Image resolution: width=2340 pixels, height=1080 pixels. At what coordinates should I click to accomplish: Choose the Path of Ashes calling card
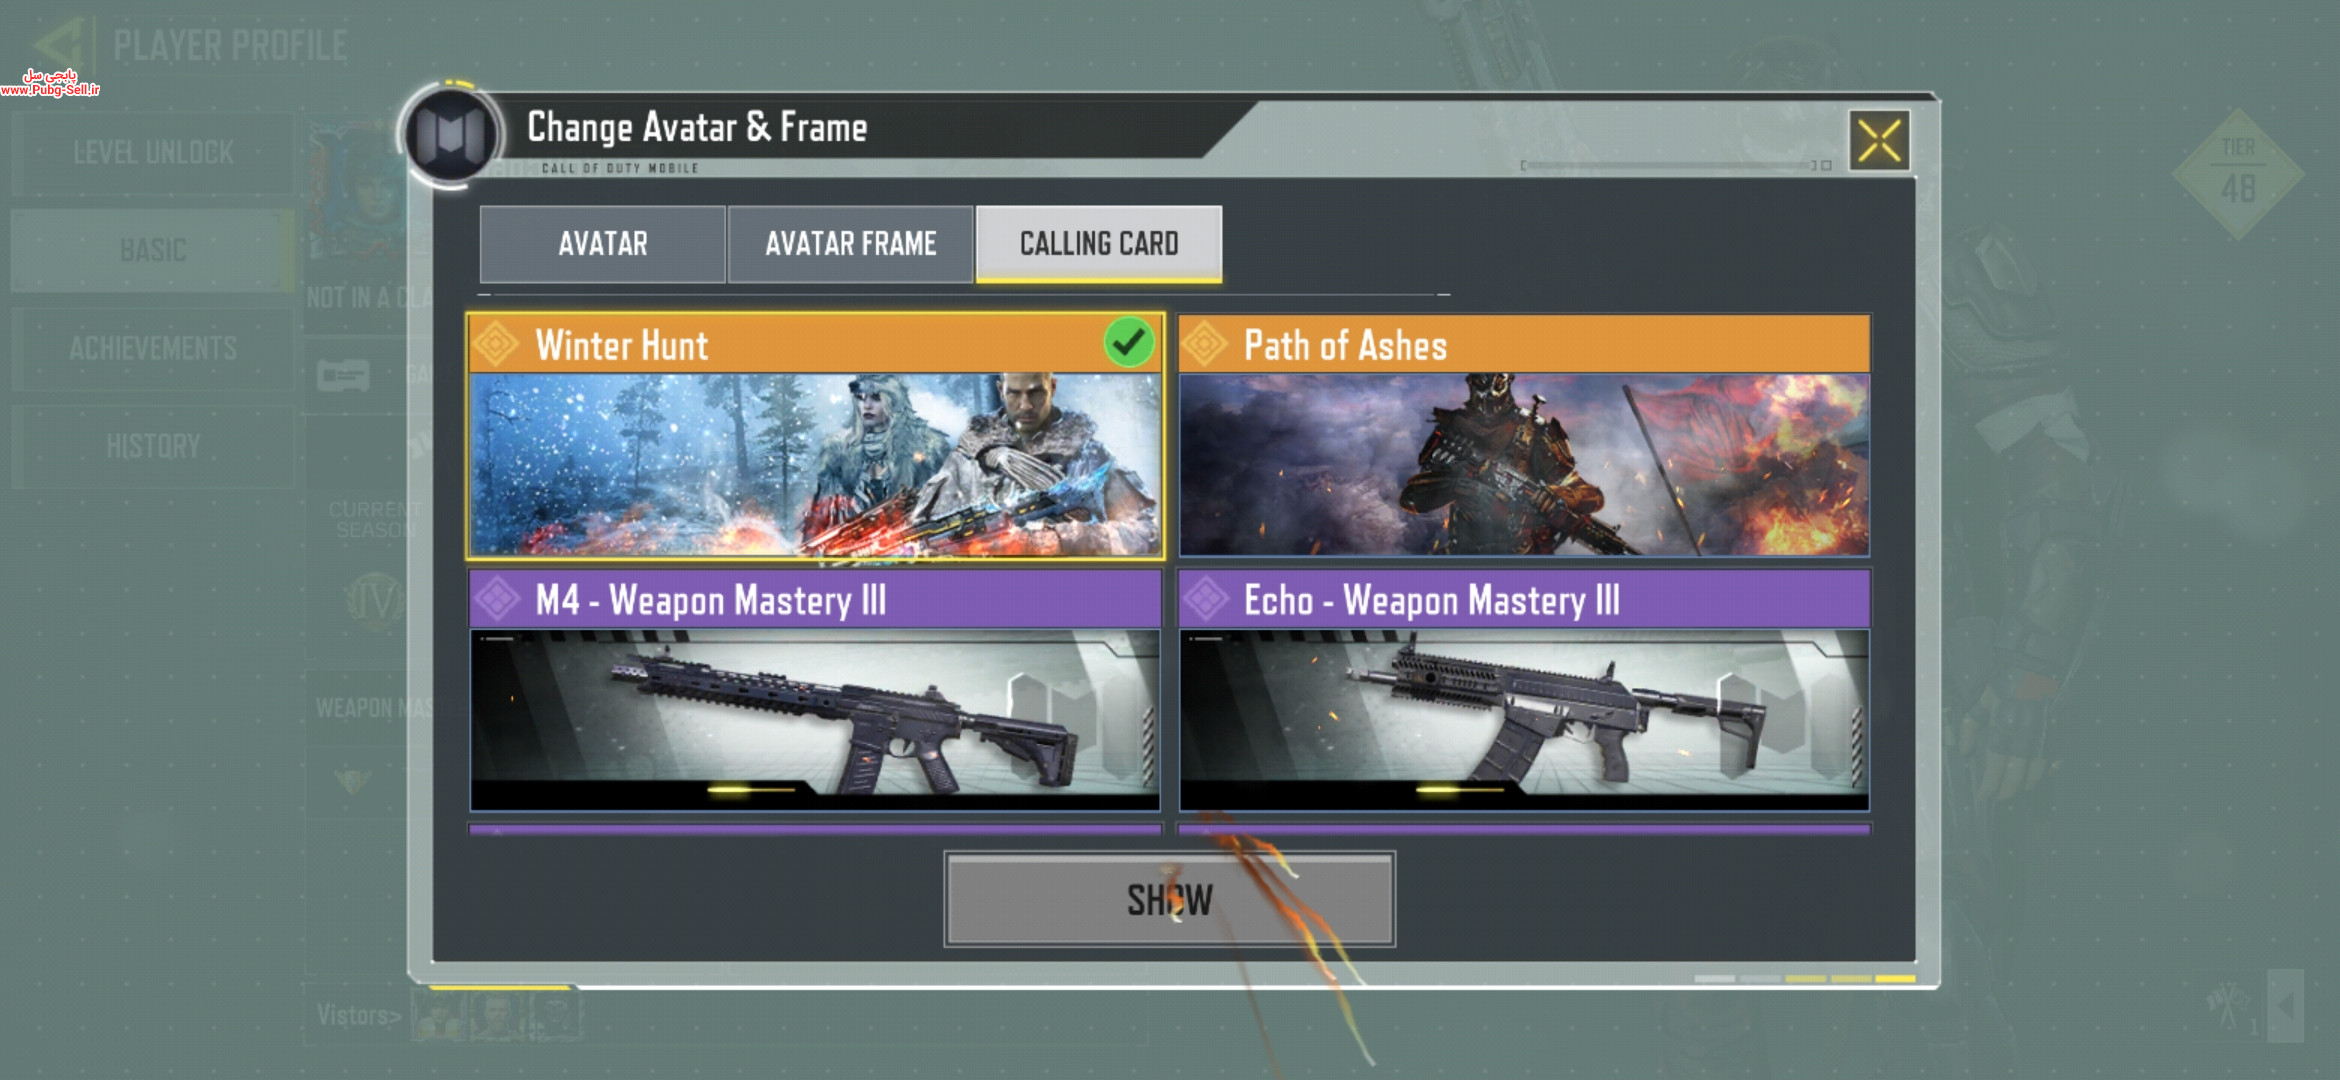[x=1524, y=435]
